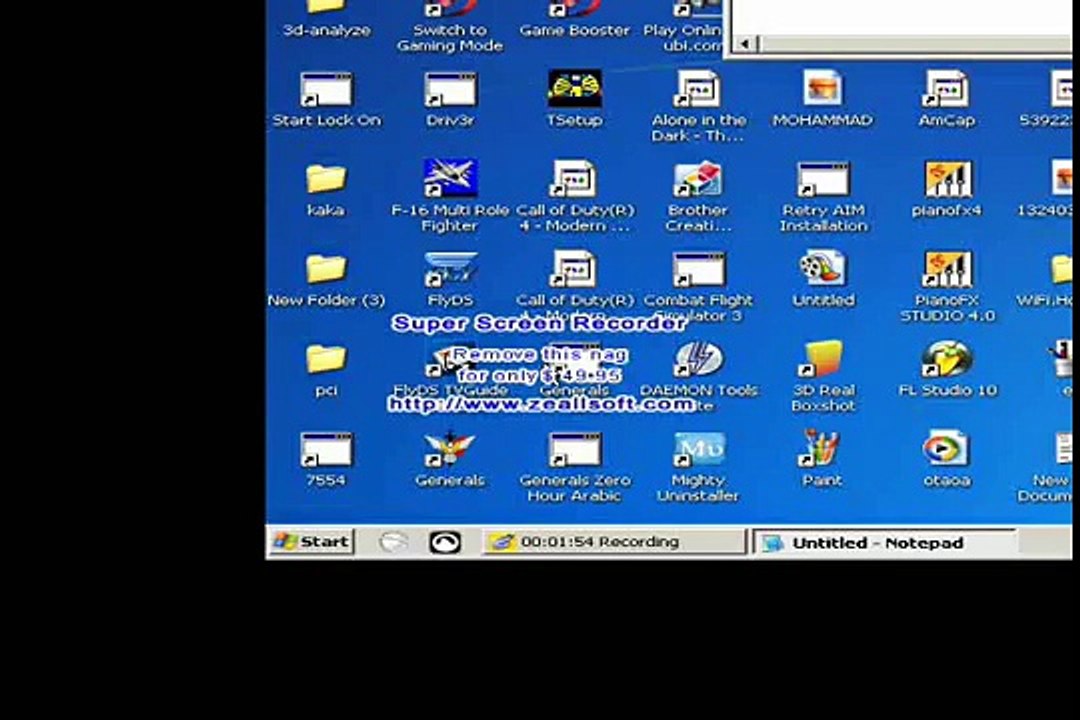Click Retry AIM Installation shortcut

[x=822, y=179]
